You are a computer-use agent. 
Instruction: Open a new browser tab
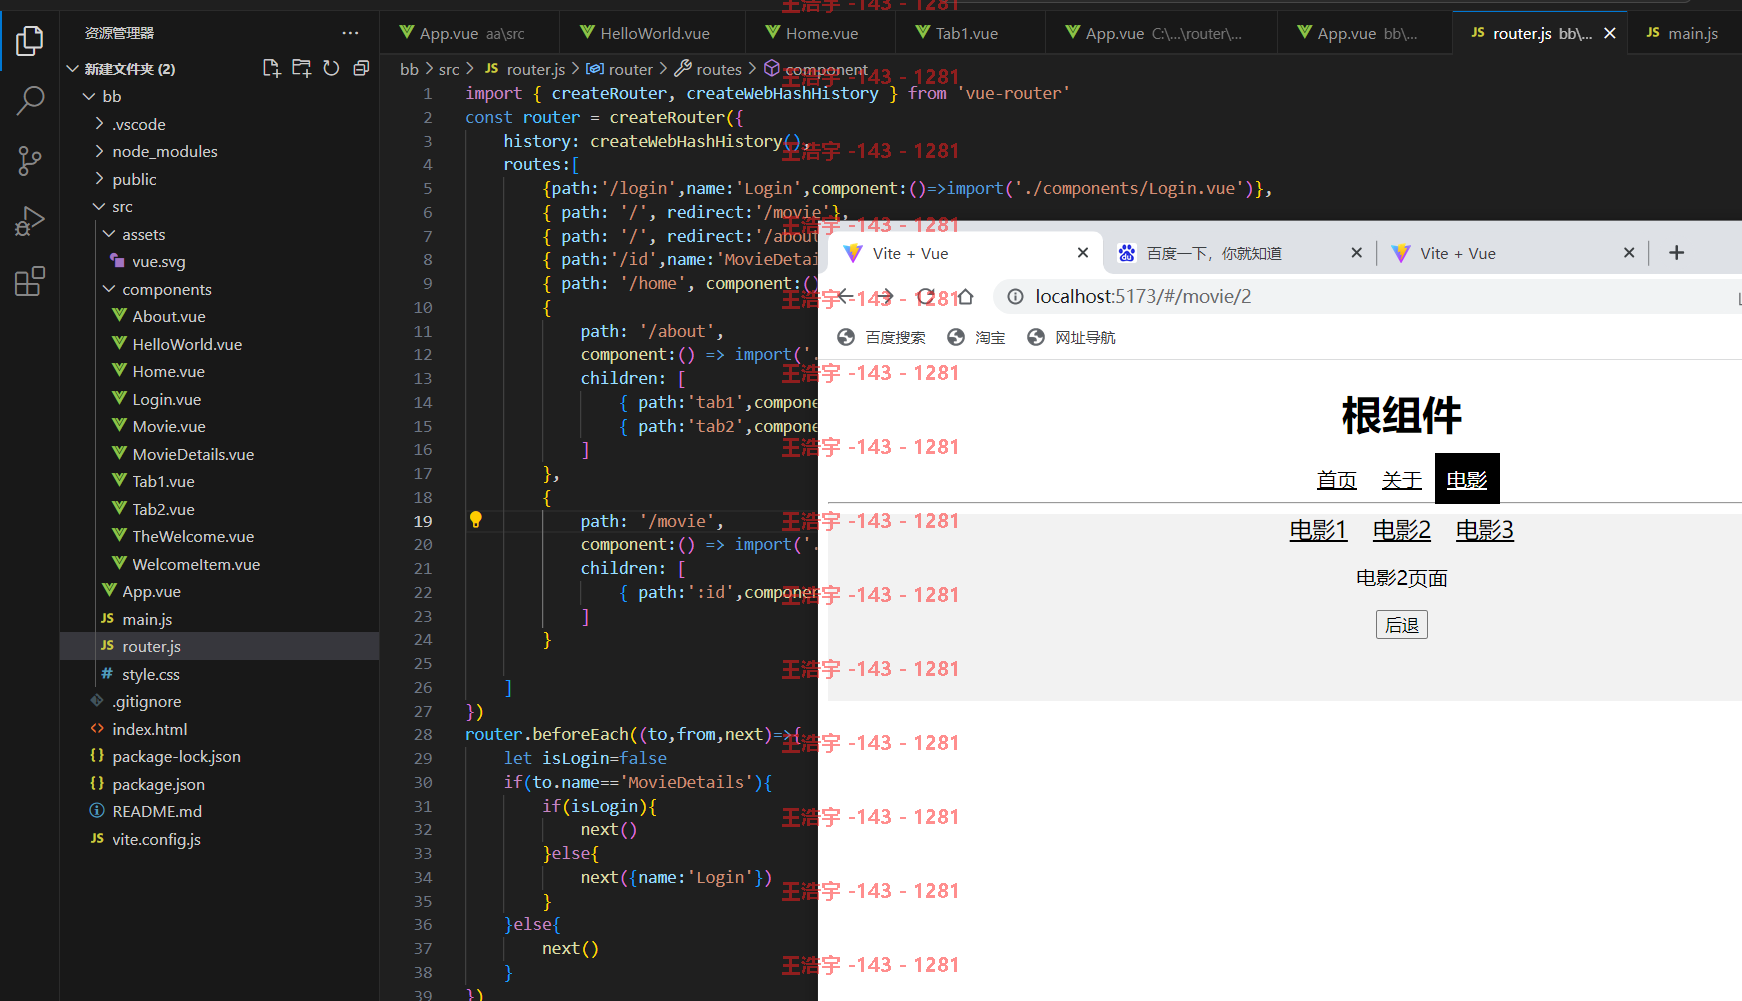pos(1677,253)
